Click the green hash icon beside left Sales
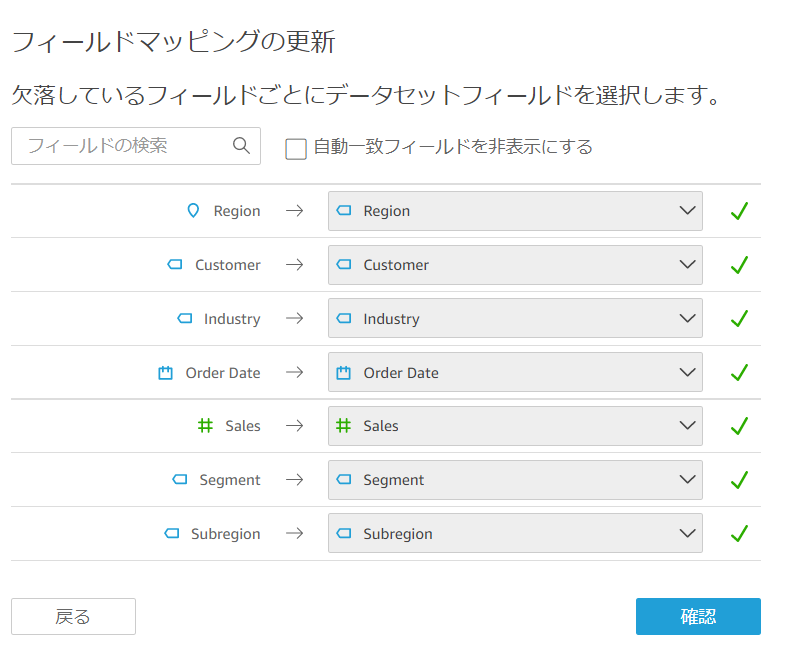The width and height of the screenshot is (787, 655). click(205, 426)
